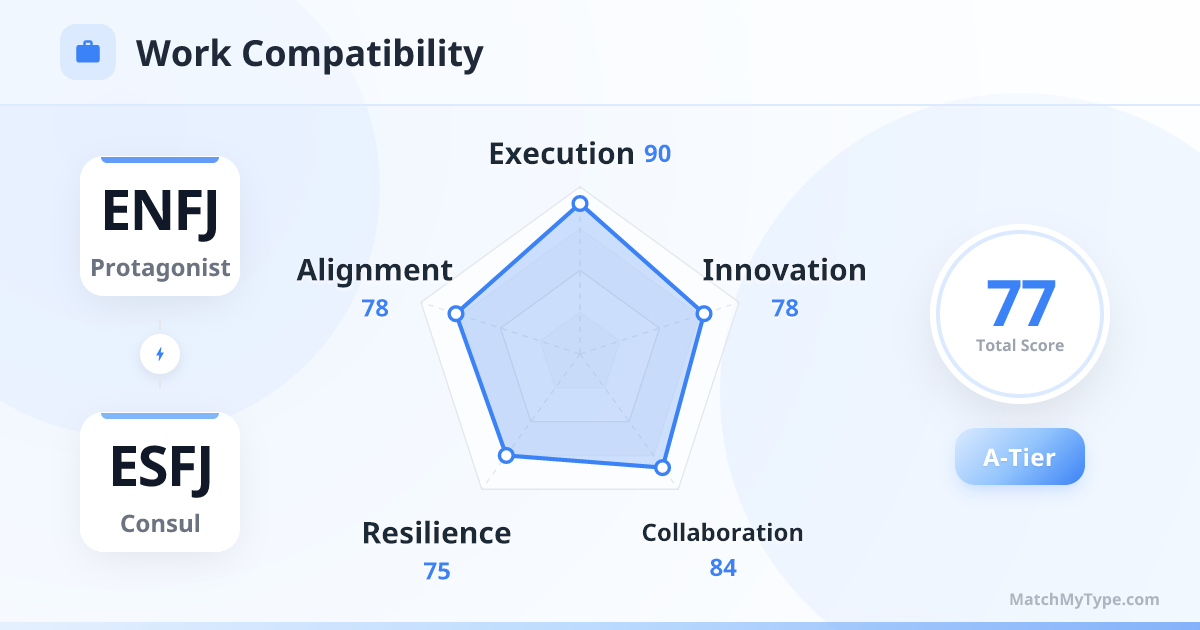Click the lightning bolt icon between types
1200x630 pixels.
coord(160,354)
